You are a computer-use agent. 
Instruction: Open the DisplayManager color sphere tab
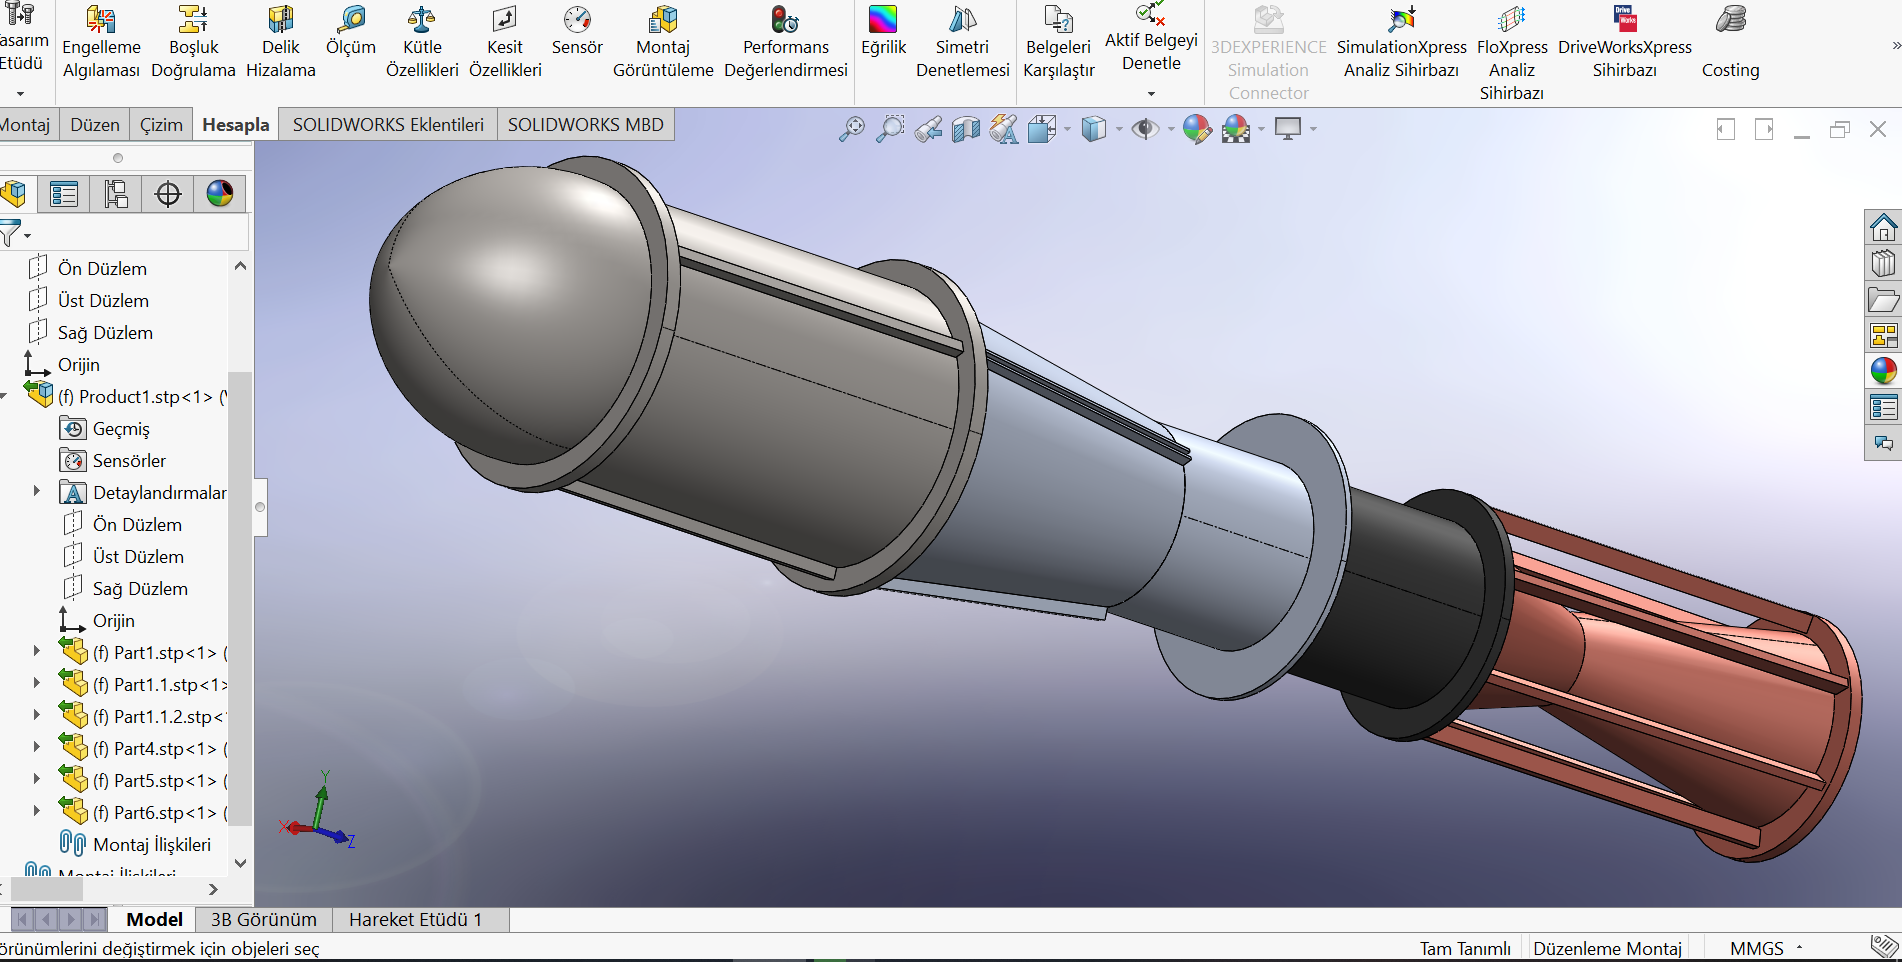tap(220, 194)
